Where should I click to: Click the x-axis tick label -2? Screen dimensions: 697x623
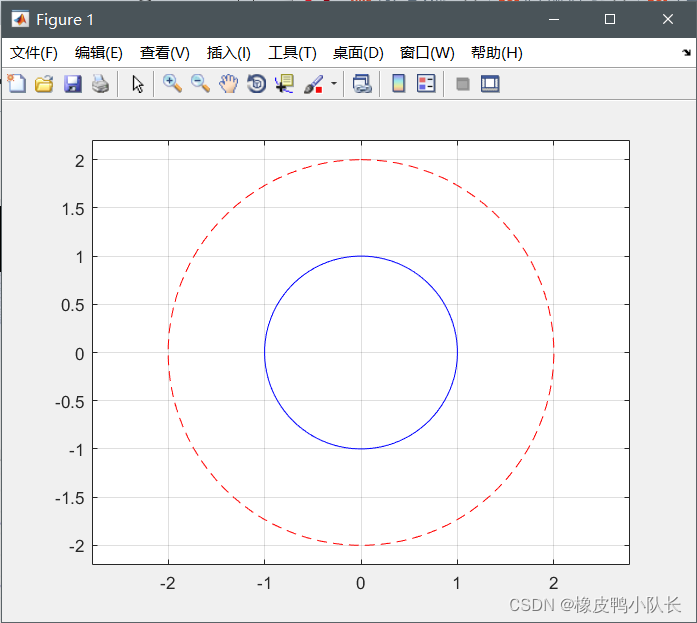point(168,583)
